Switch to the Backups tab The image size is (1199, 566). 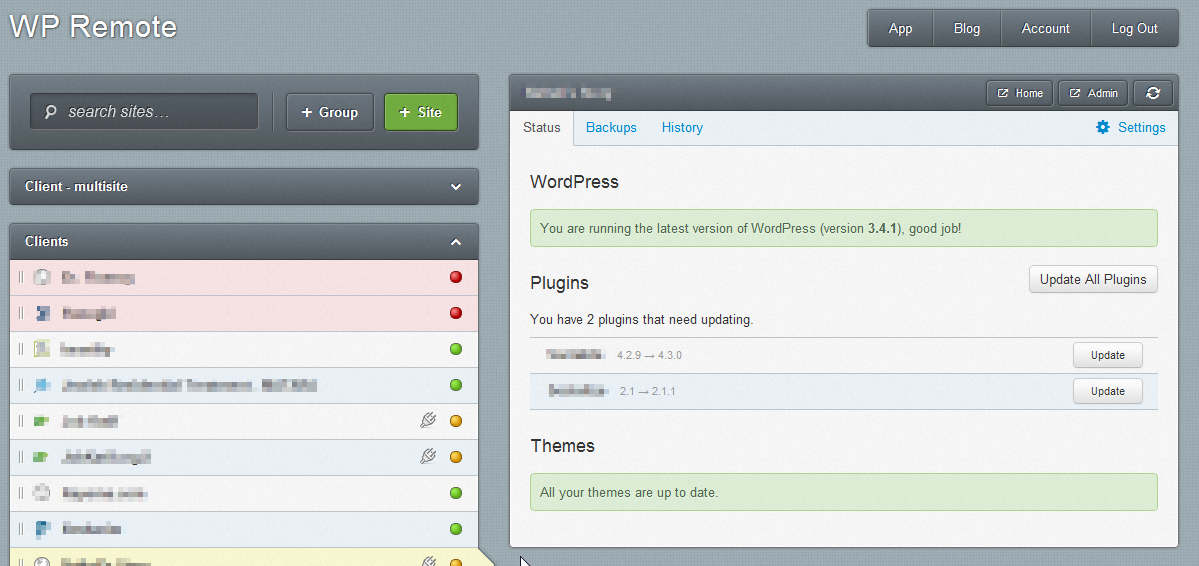611,127
